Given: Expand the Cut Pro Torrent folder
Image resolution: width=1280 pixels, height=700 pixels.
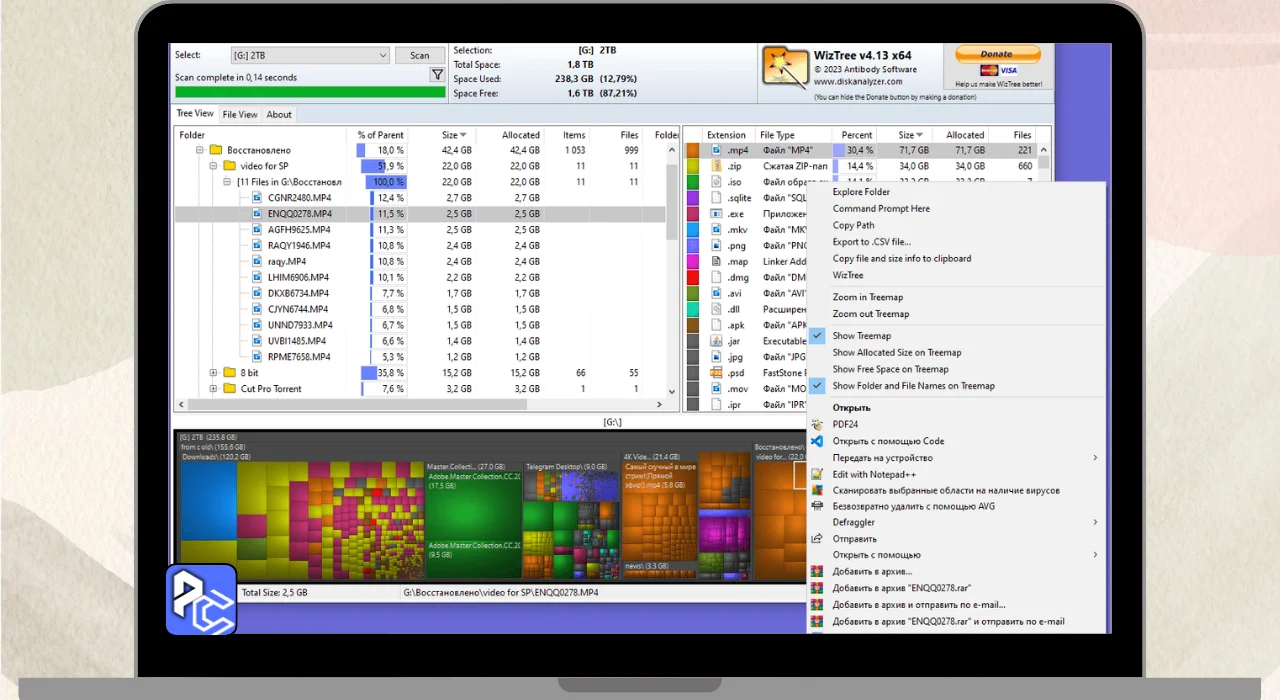Looking at the screenshot, I should click(213, 389).
